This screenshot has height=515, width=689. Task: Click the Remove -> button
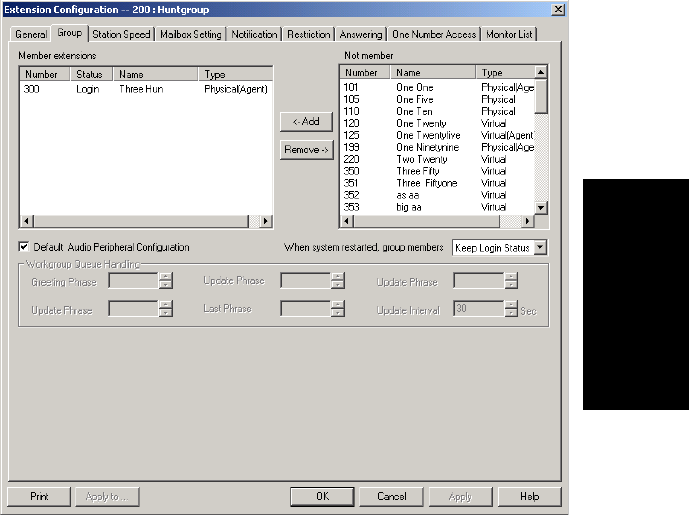306,150
